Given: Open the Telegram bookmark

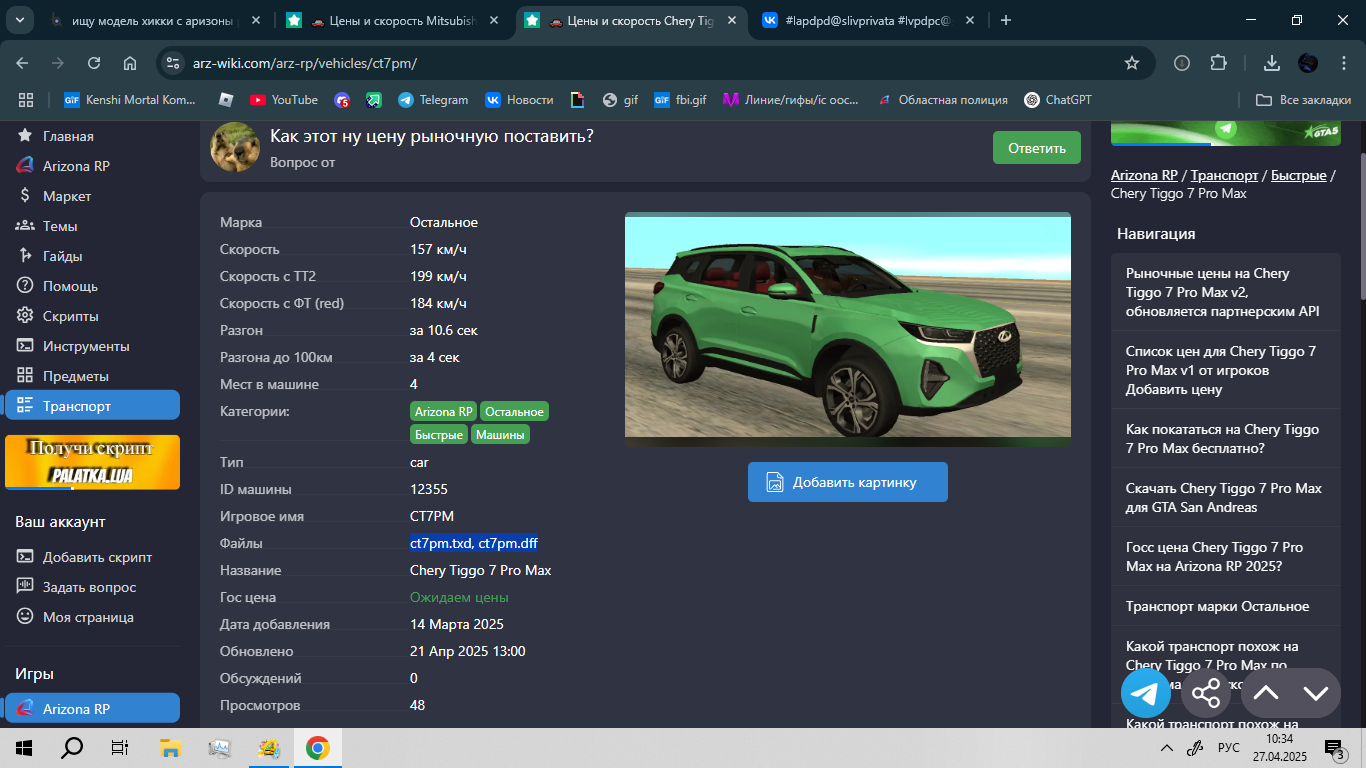Looking at the screenshot, I should (x=433, y=99).
